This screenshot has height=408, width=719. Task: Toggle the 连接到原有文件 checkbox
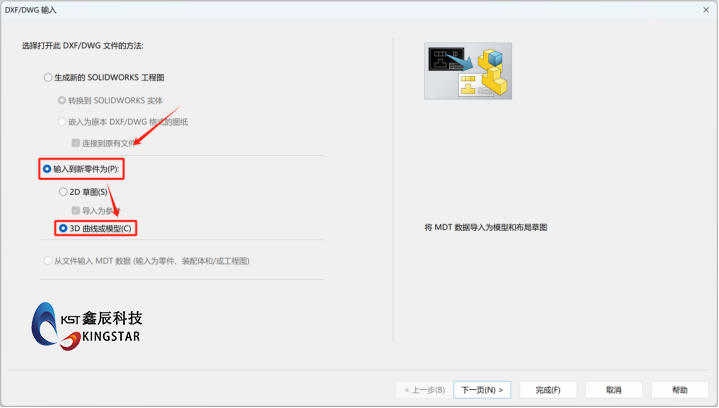[x=76, y=143]
